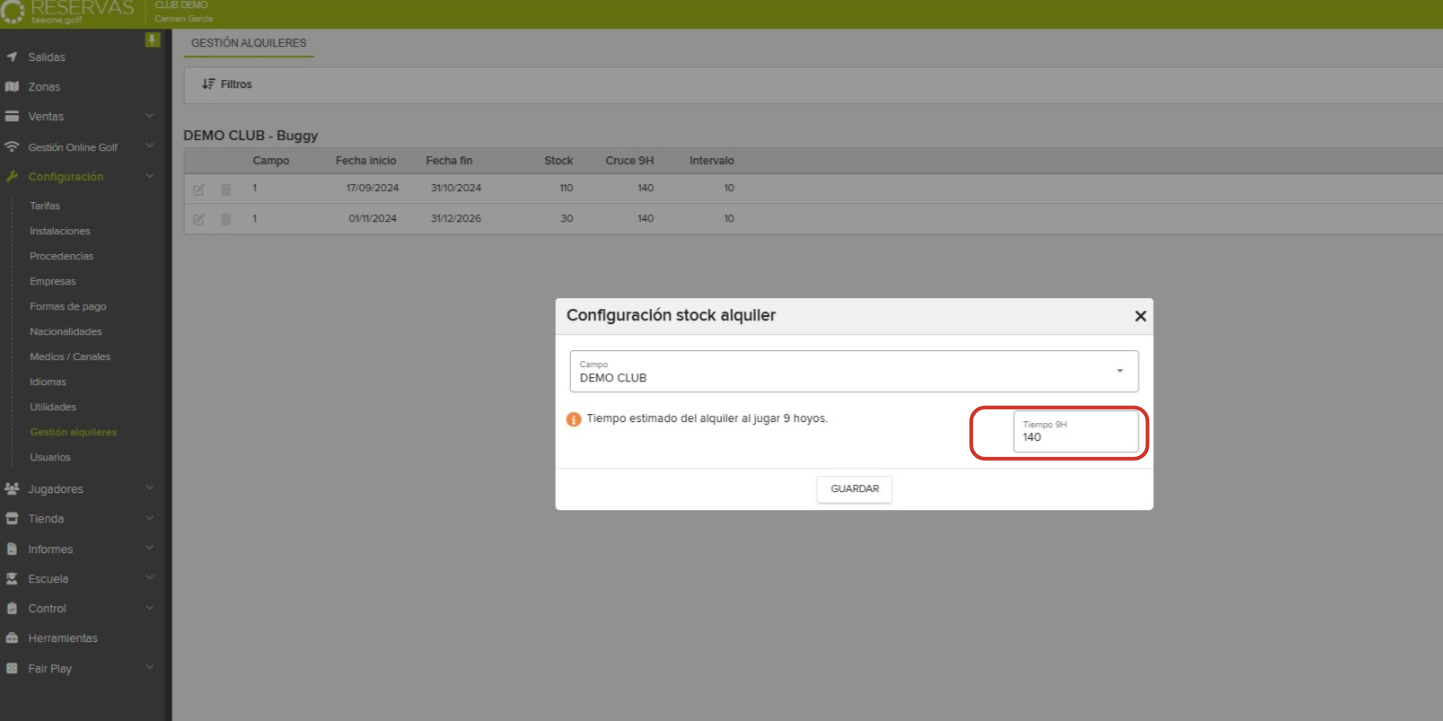
Task: Click the Zonas map icon
Action: [x=12, y=87]
